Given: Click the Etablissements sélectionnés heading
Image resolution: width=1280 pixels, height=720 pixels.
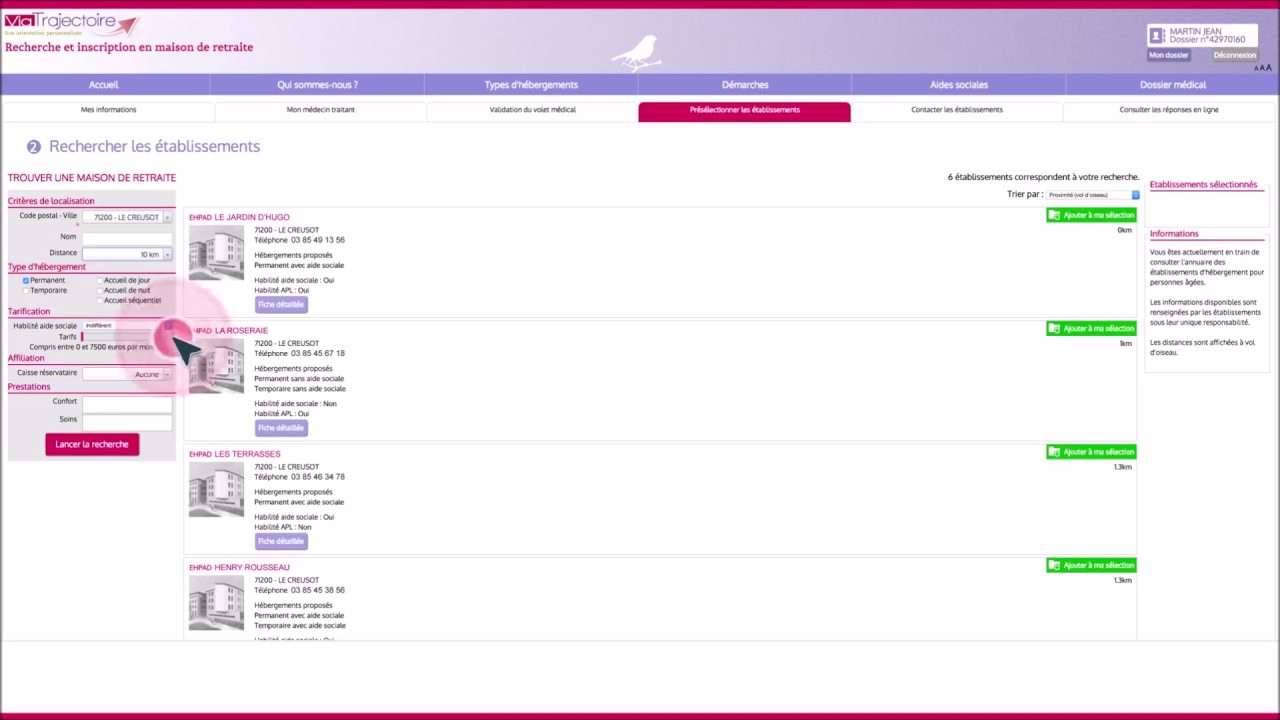Looking at the screenshot, I should 1203,184.
